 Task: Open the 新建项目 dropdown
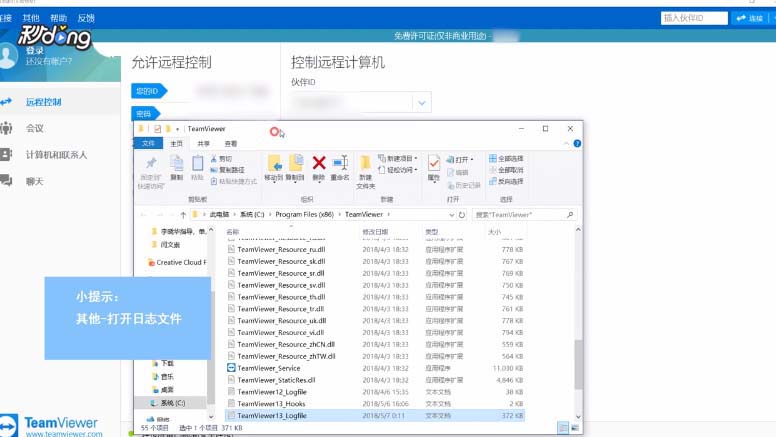click(398, 158)
